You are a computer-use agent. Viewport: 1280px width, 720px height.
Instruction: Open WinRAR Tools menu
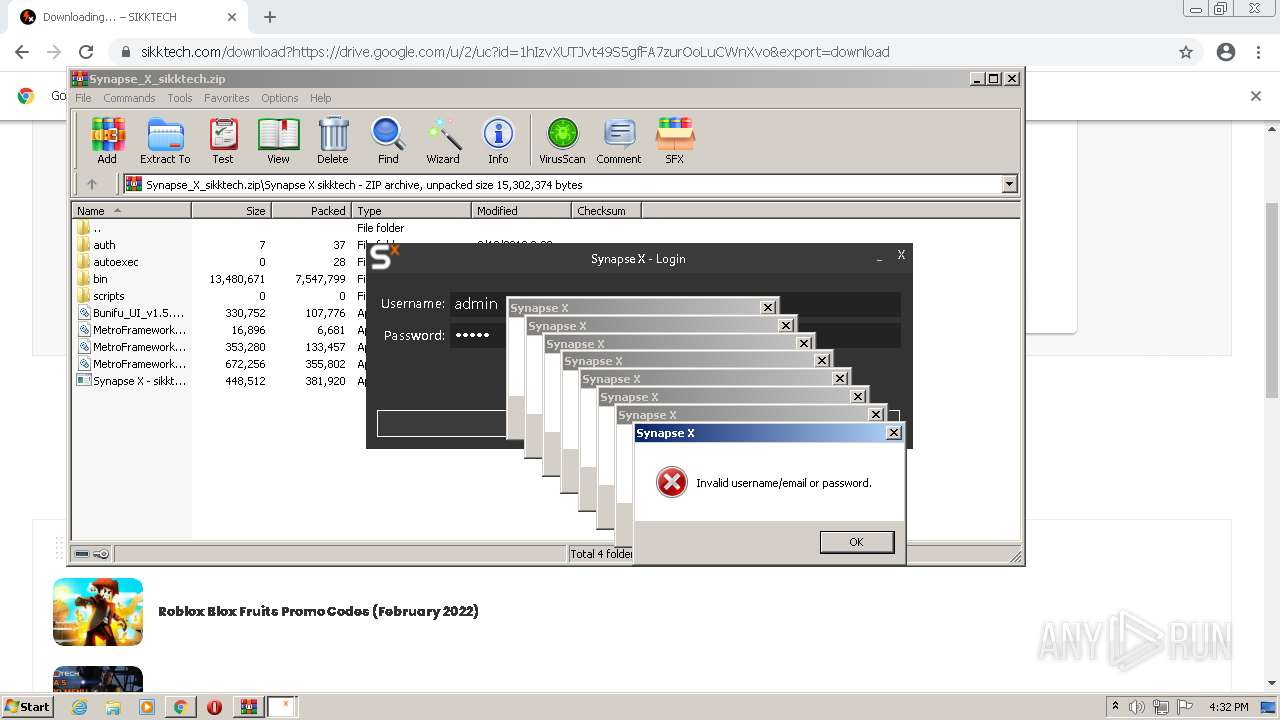(180, 98)
